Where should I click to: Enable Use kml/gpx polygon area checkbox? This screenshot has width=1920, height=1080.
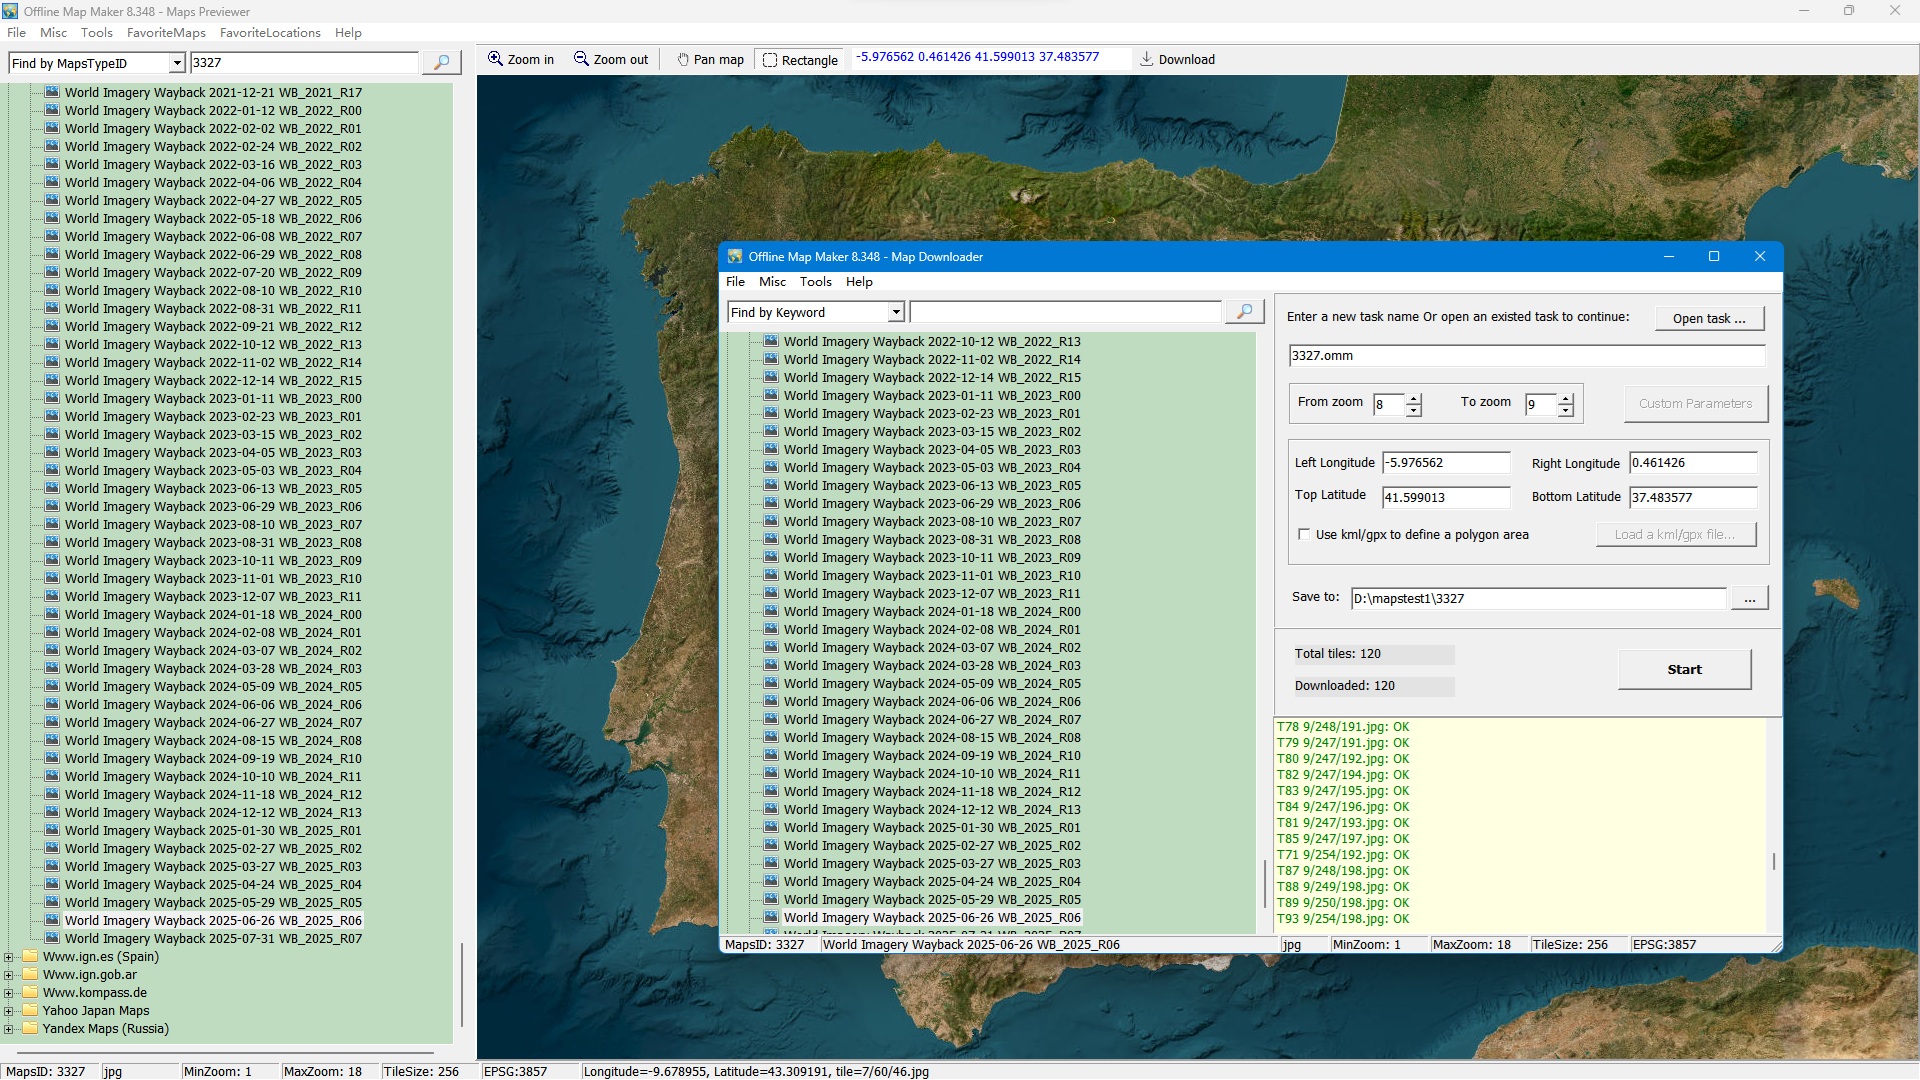(1304, 534)
